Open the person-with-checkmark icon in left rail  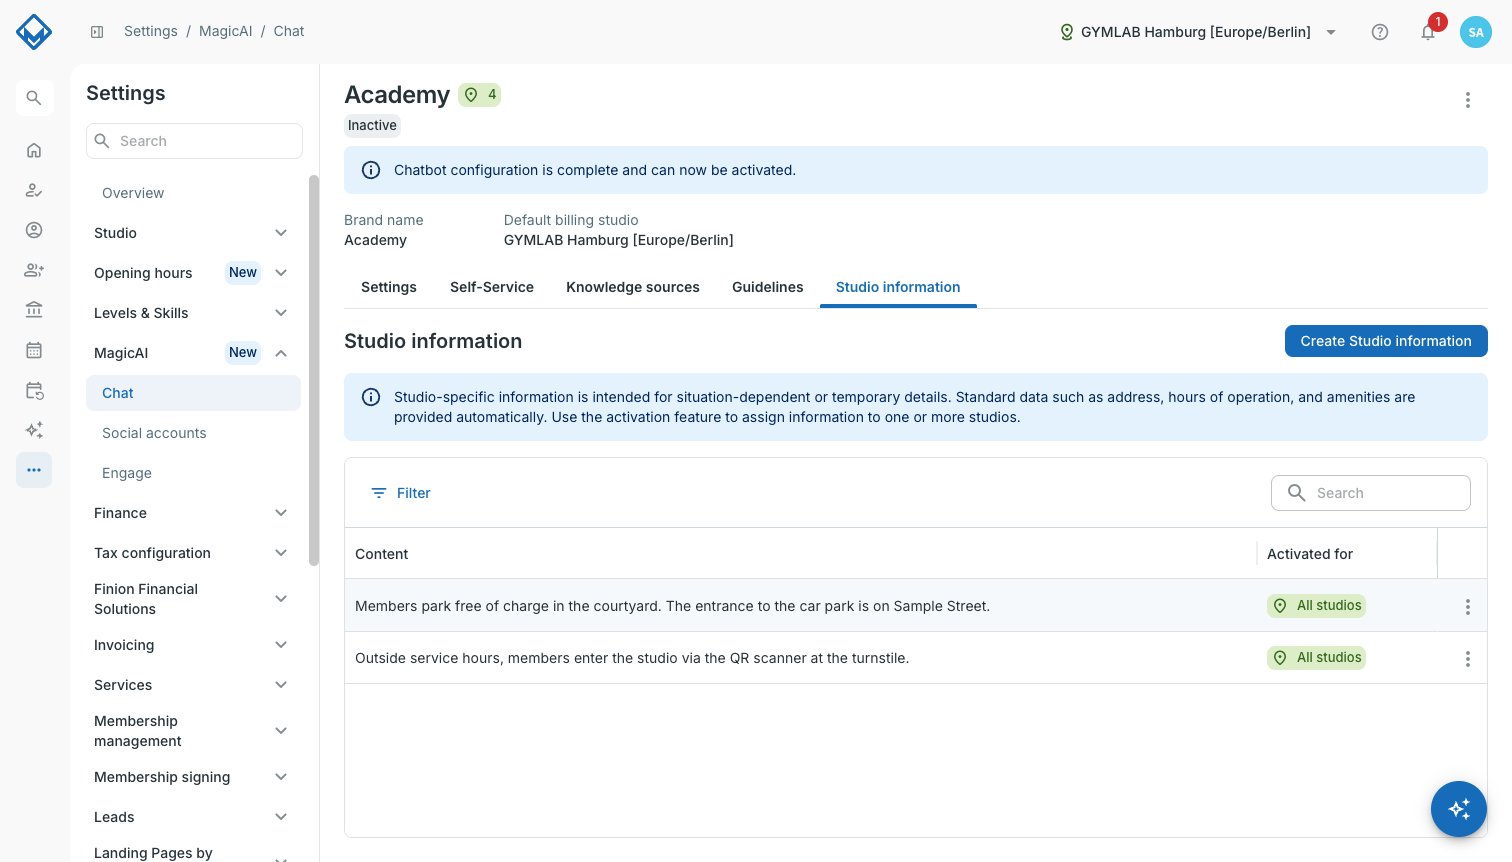34,190
